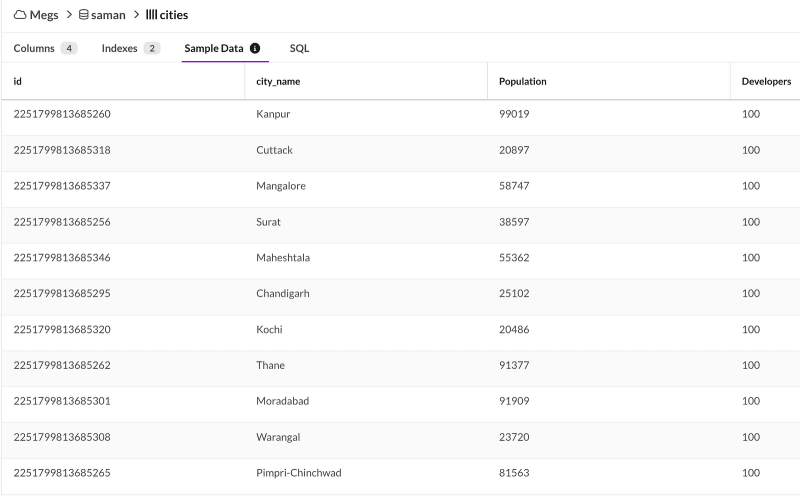Click the Developers column header
The height and width of the screenshot is (496, 800).
(766, 81)
